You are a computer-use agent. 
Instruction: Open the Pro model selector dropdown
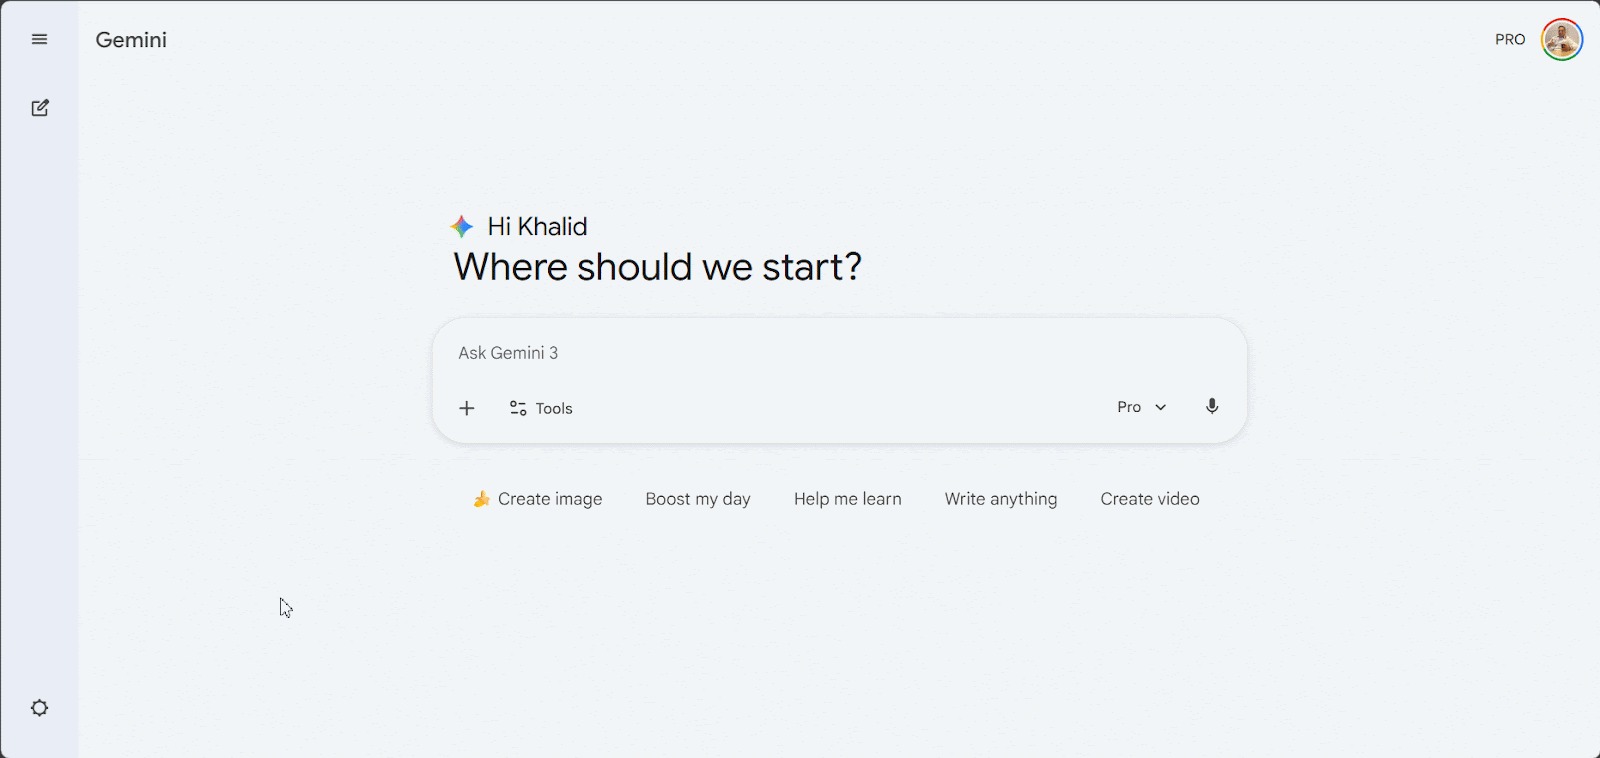[1141, 407]
